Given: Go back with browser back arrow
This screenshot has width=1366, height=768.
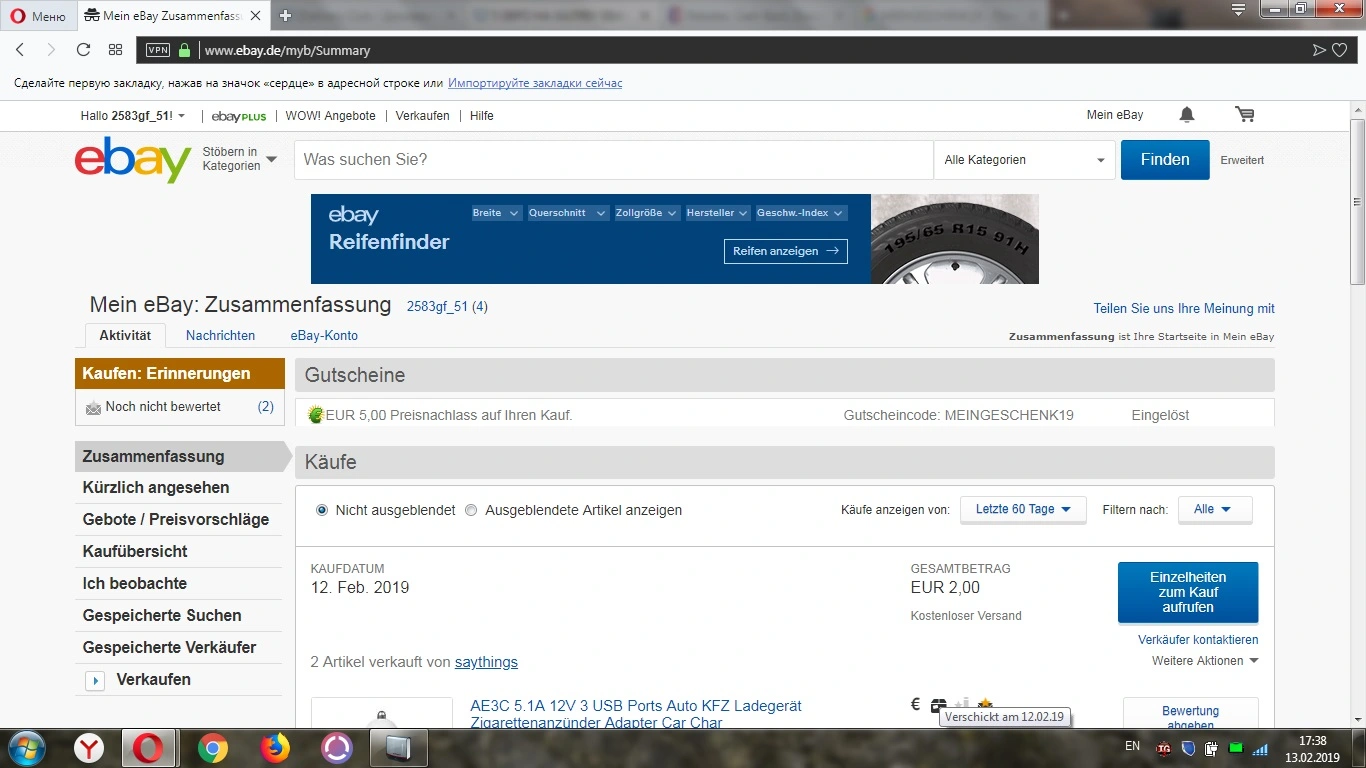Looking at the screenshot, I should pyautogui.click(x=20, y=50).
